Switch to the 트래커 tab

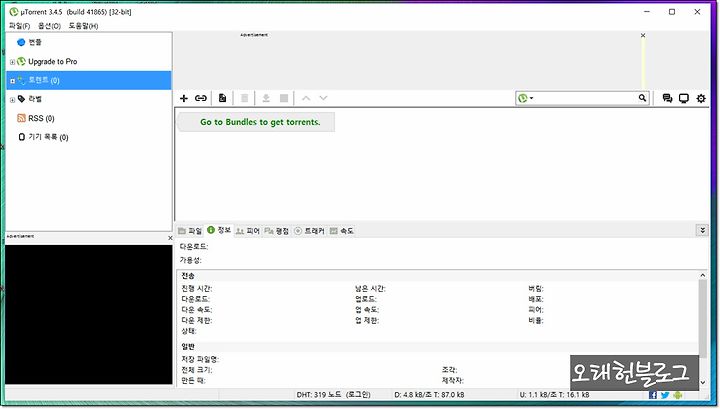309,231
